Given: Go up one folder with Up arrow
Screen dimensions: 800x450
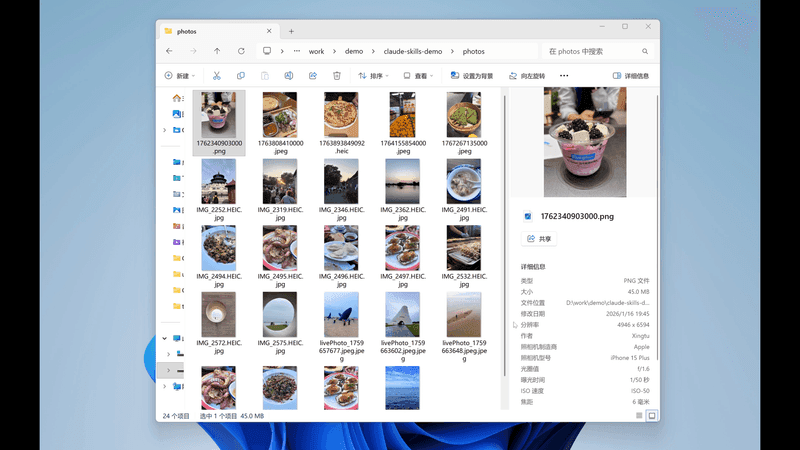Looking at the screenshot, I should [217, 51].
